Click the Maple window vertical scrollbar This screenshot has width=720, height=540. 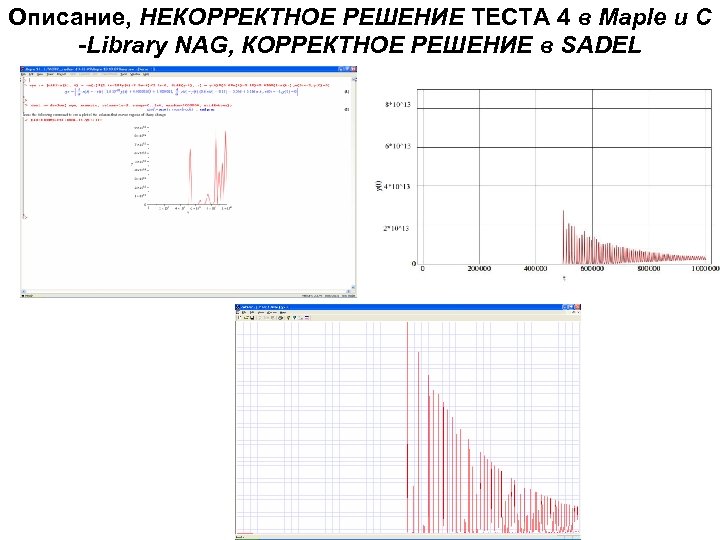pos(353,184)
